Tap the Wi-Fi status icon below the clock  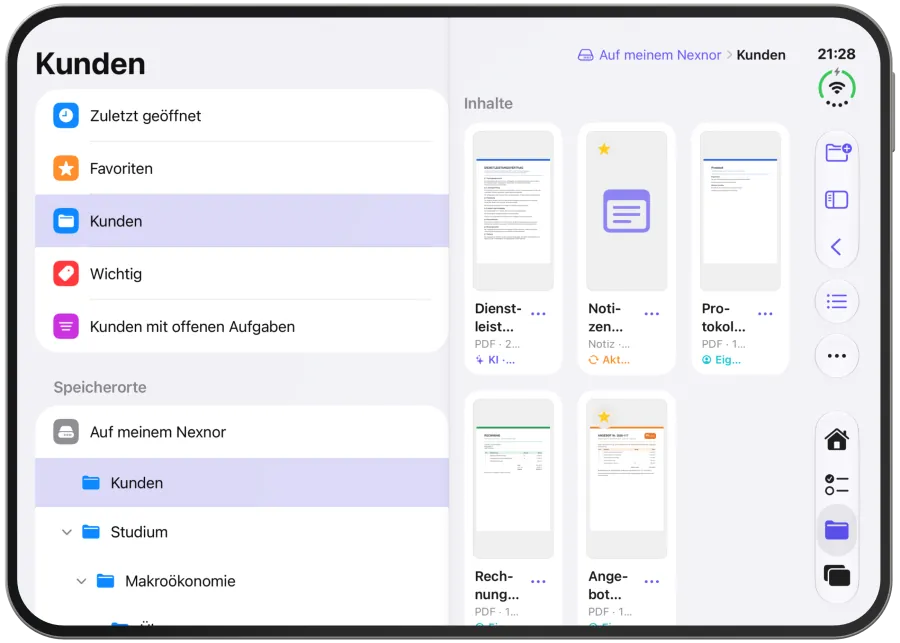837,88
